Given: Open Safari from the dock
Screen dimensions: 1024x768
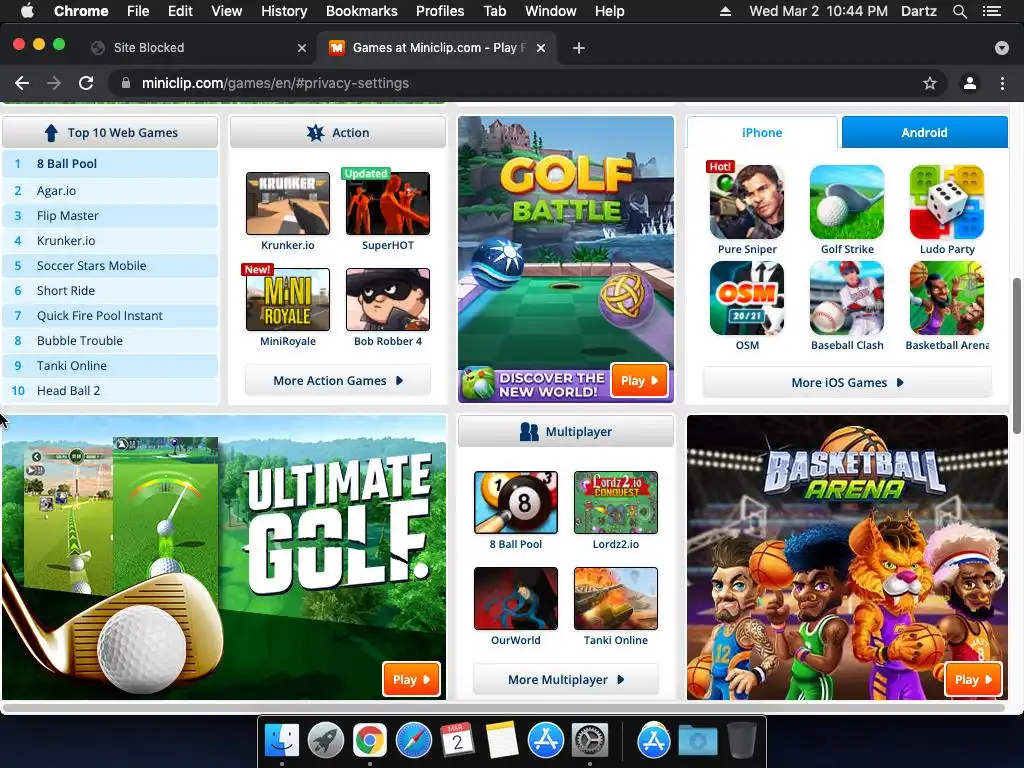Looking at the screenshot, I should 414,740.
